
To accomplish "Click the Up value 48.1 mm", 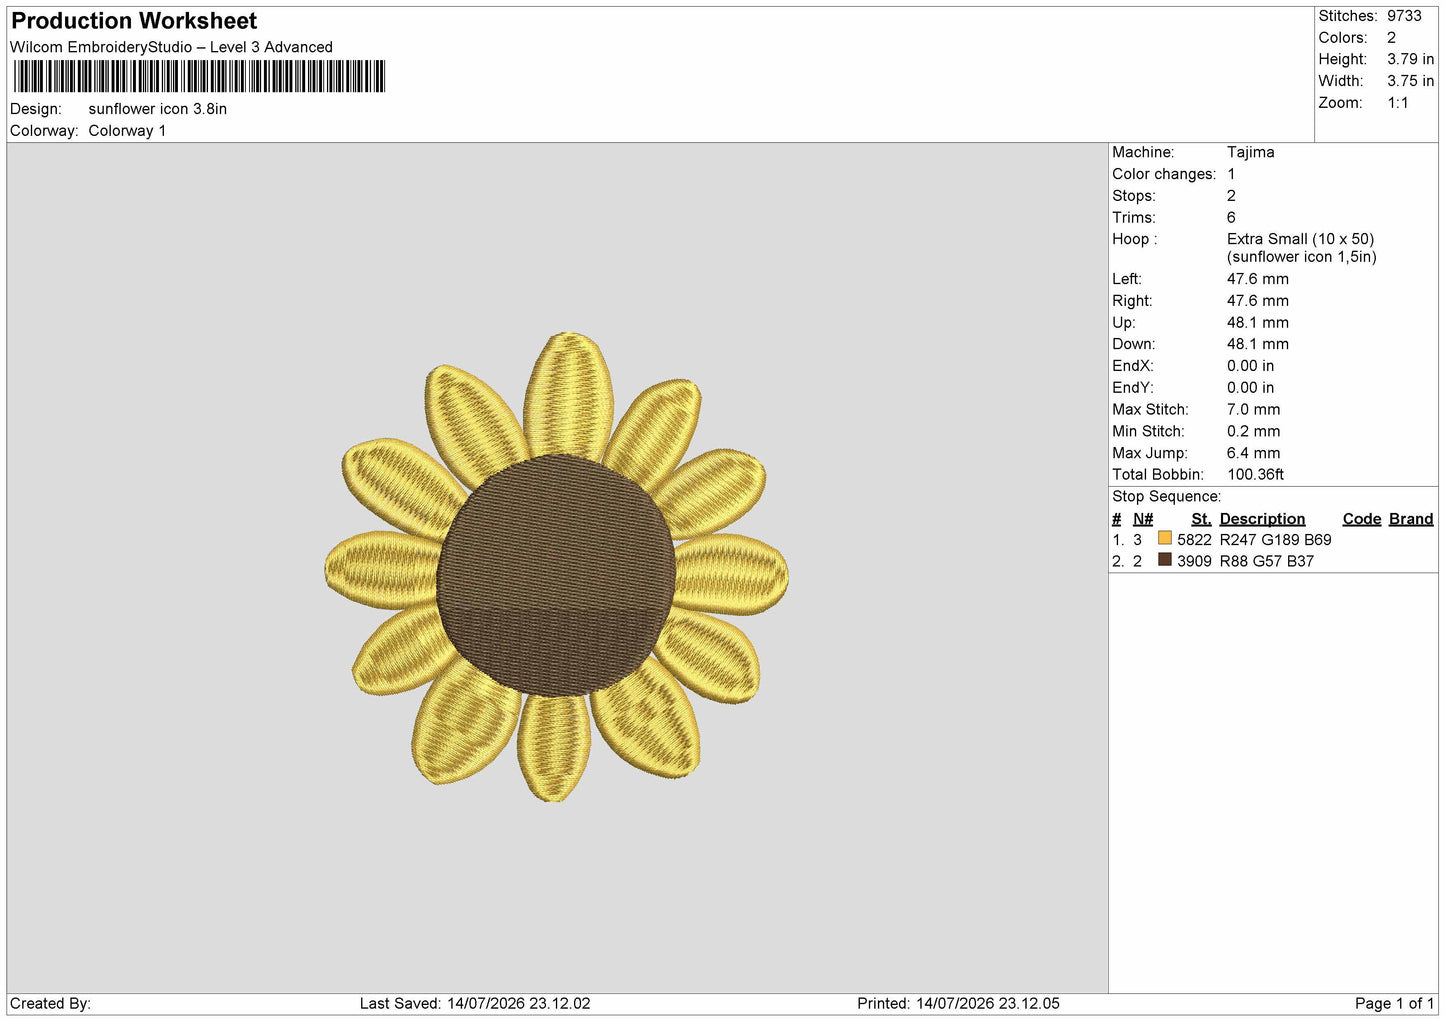I will point(1258,323).
